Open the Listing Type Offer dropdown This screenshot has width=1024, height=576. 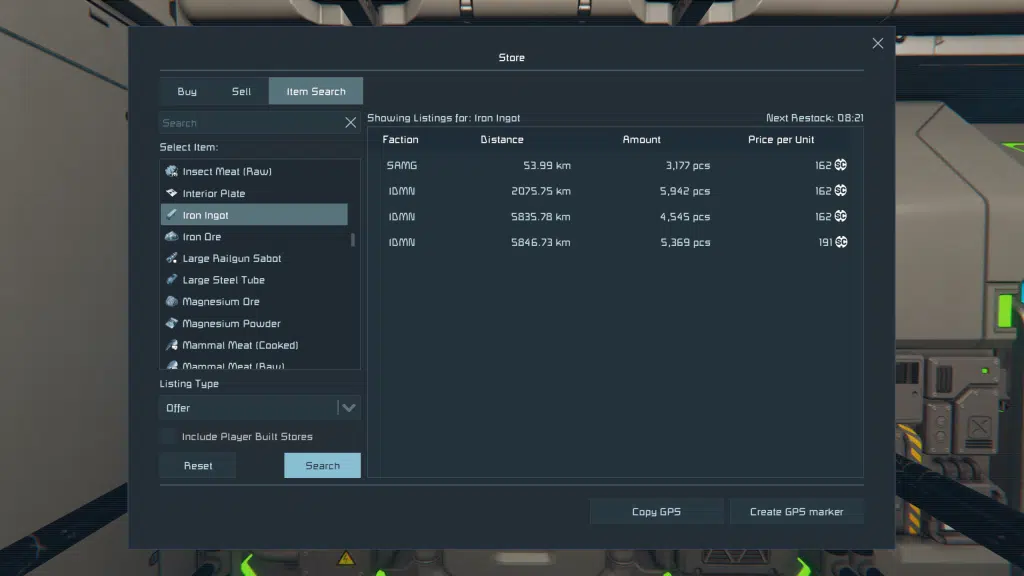[260, 408]
